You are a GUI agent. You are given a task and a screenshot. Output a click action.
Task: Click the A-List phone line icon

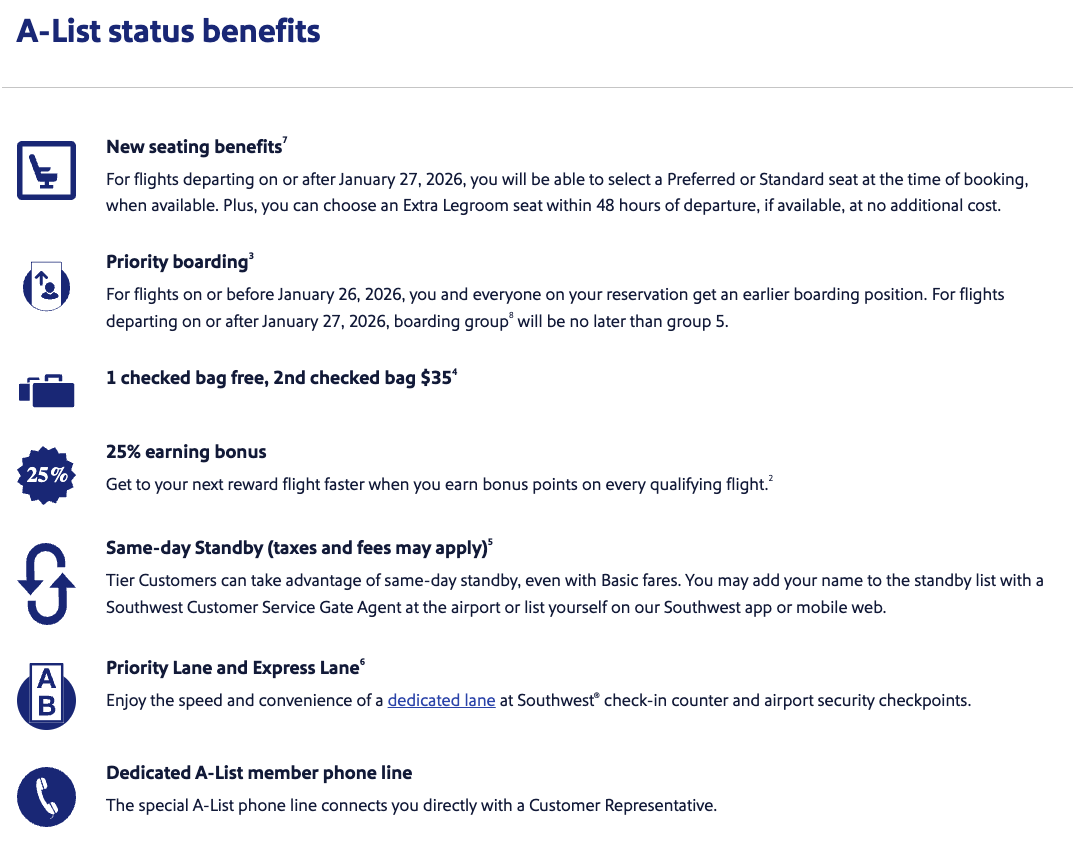point(46,796)
